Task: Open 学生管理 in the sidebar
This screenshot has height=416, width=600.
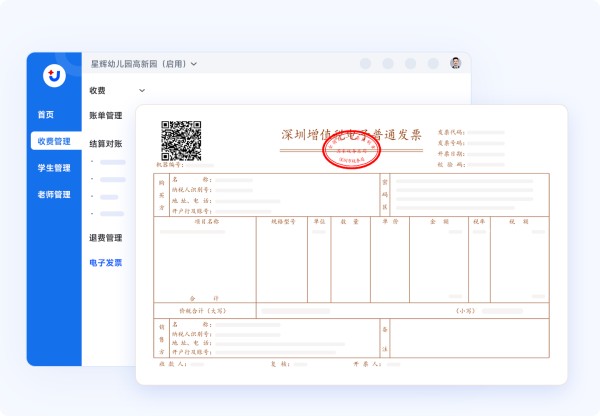Action: tap(54, 168)
